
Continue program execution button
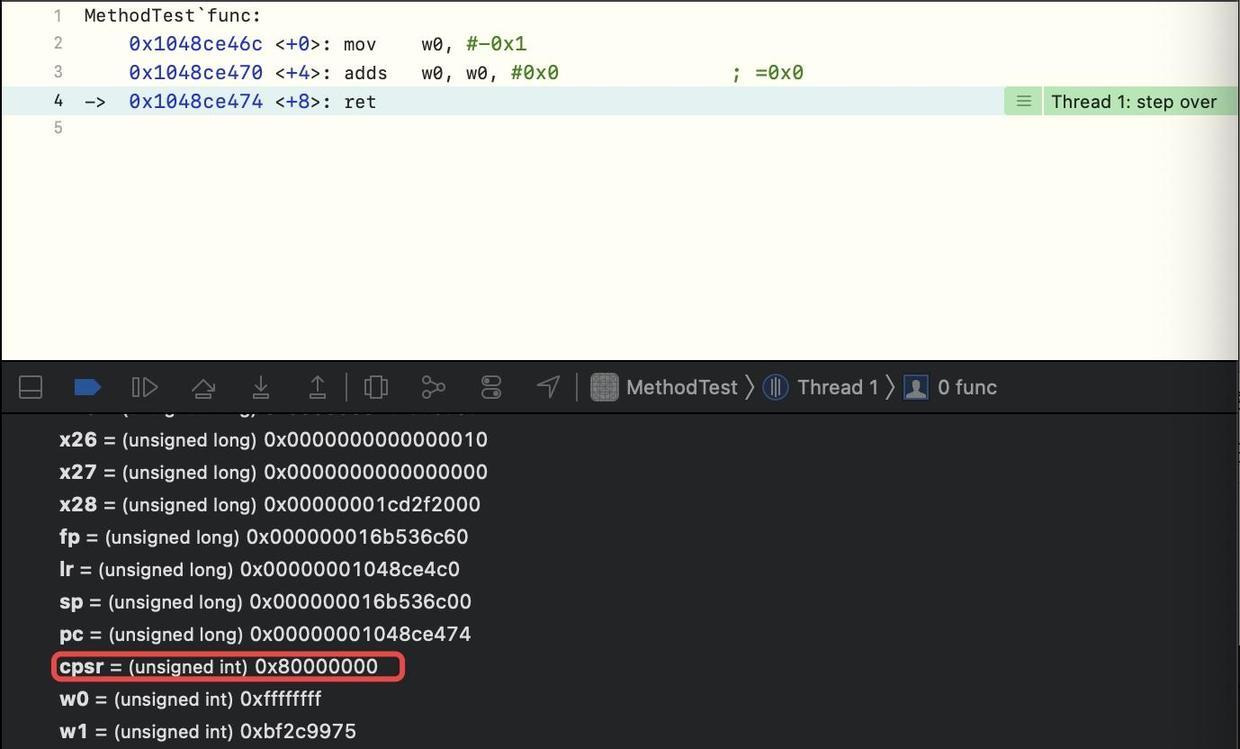(145, 387)
